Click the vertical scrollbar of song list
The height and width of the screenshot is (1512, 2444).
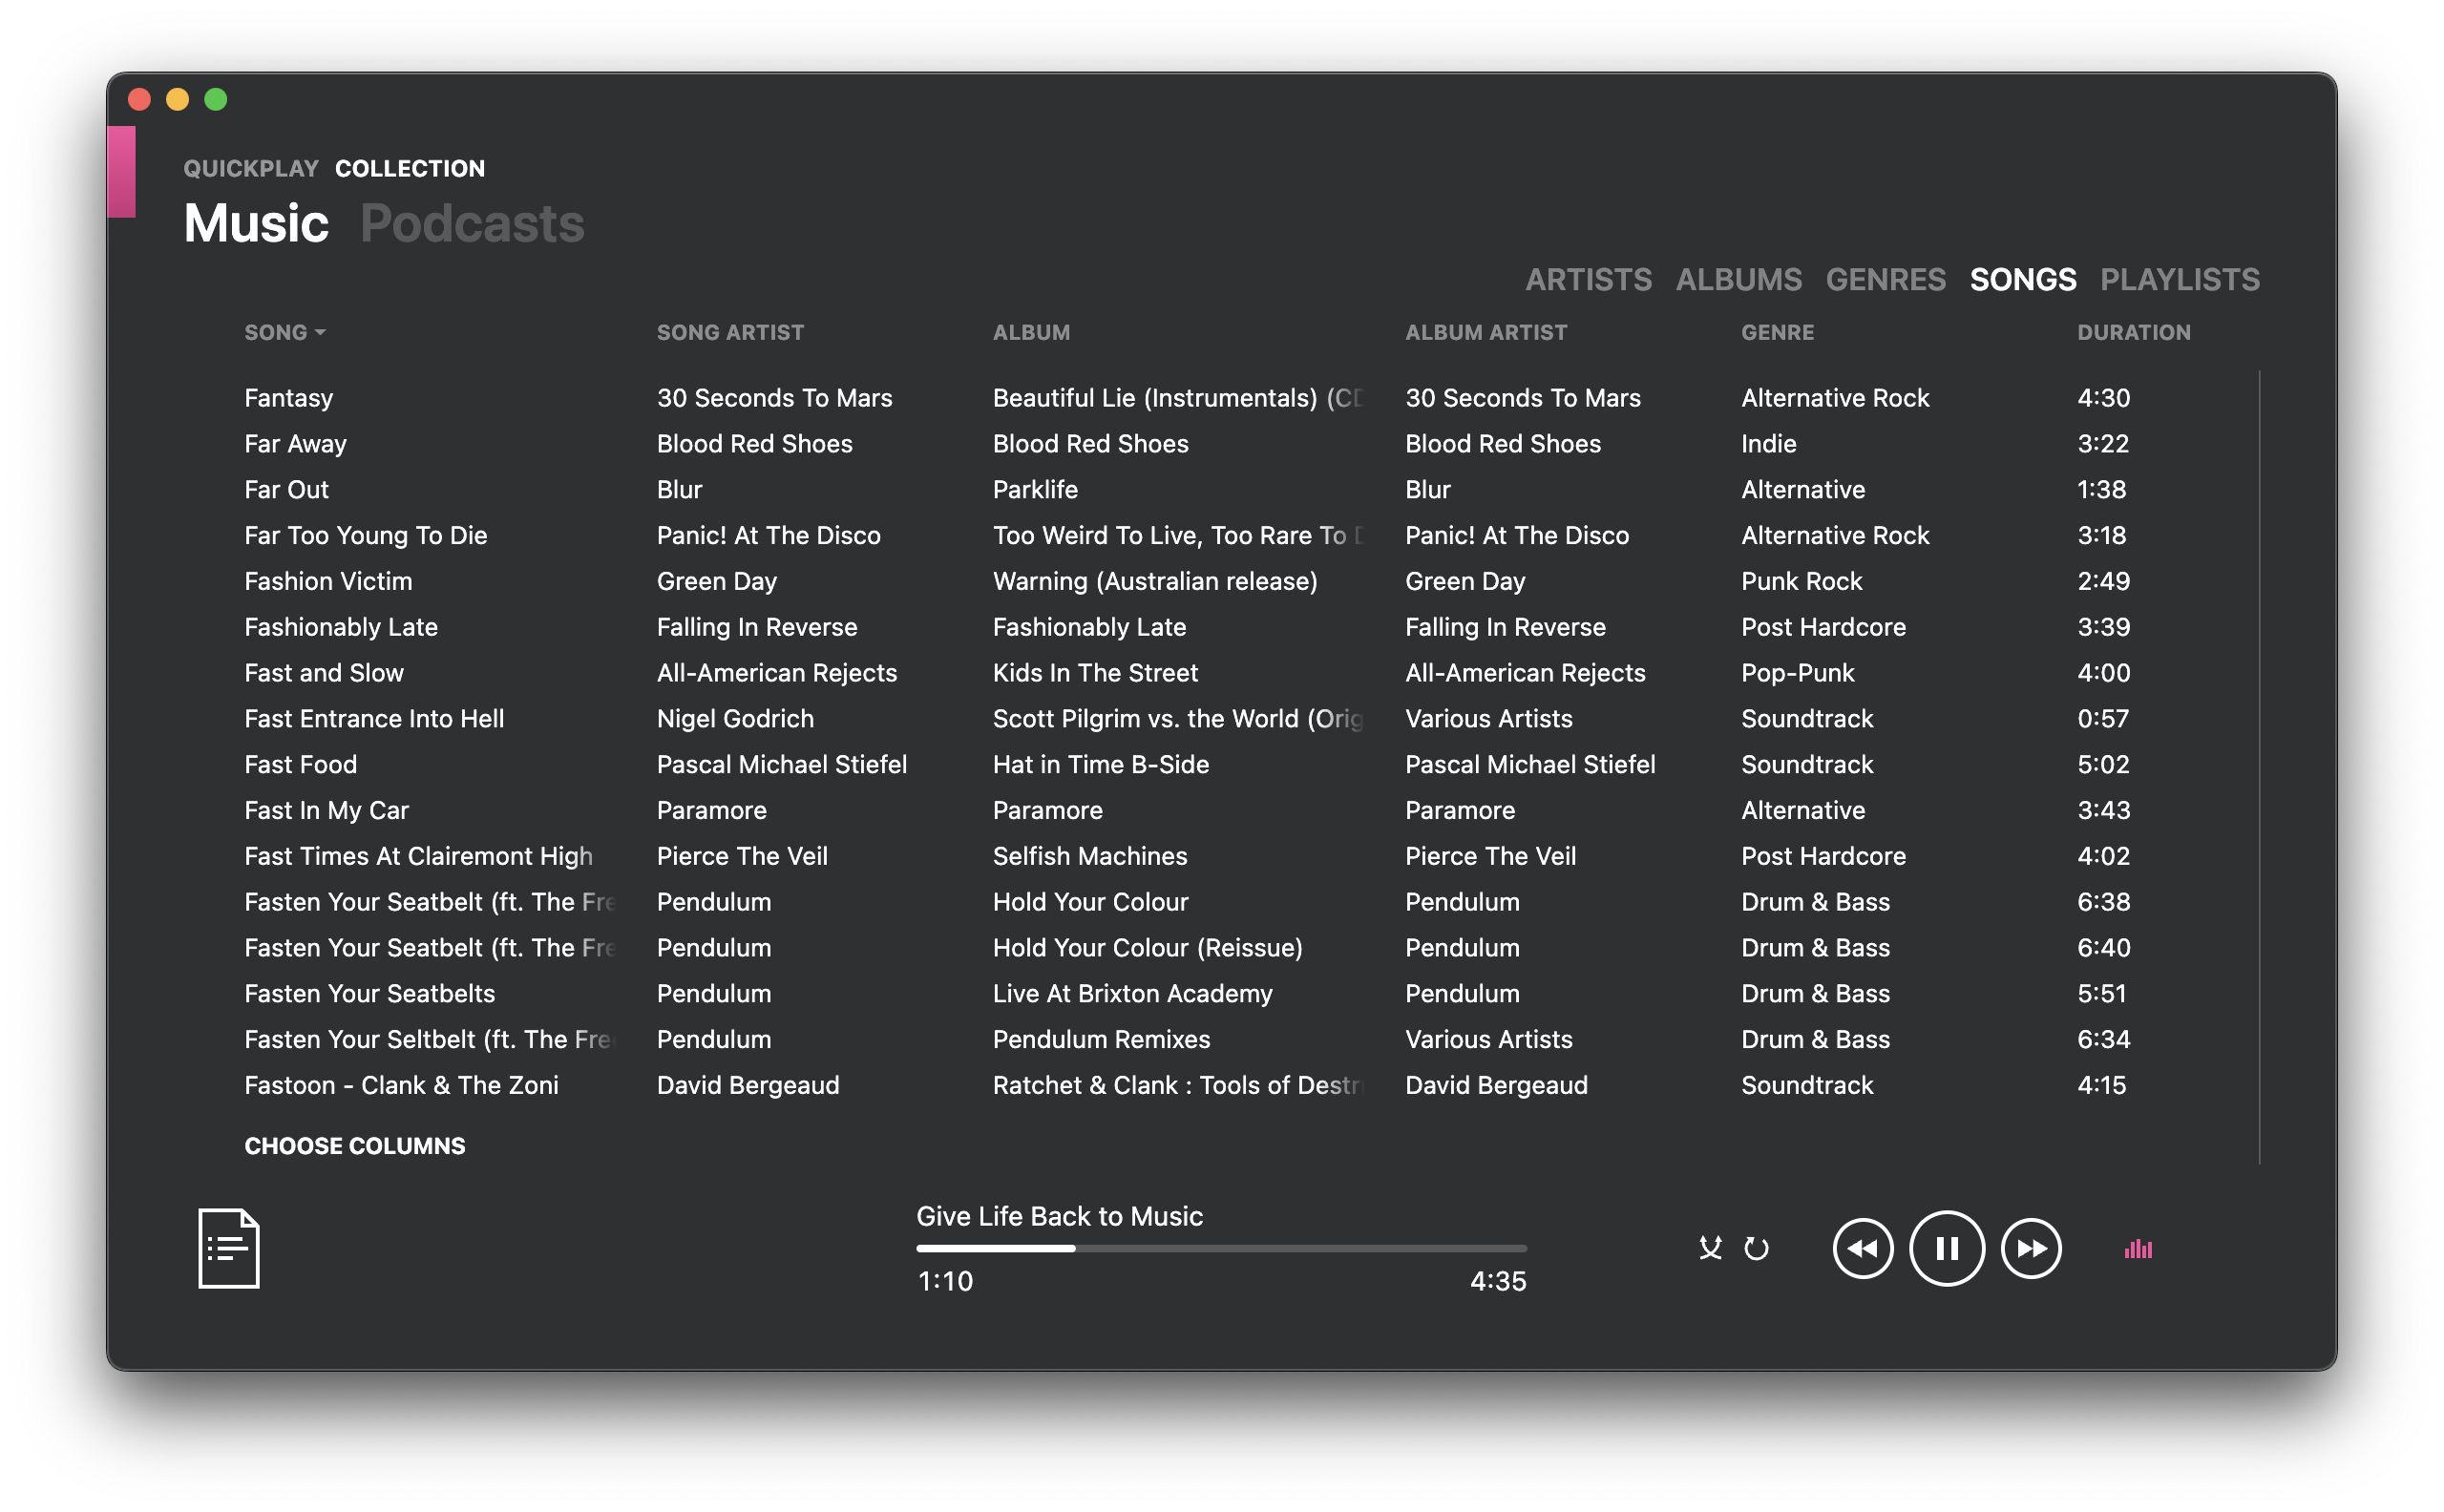click(x=2258, y=766)
